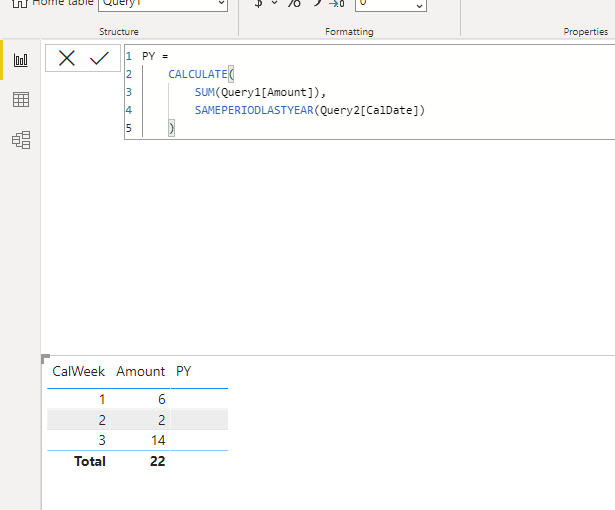This screenshot has width=615, height=510.
Task: Switch to the Data table view
Action: point(21,100)
